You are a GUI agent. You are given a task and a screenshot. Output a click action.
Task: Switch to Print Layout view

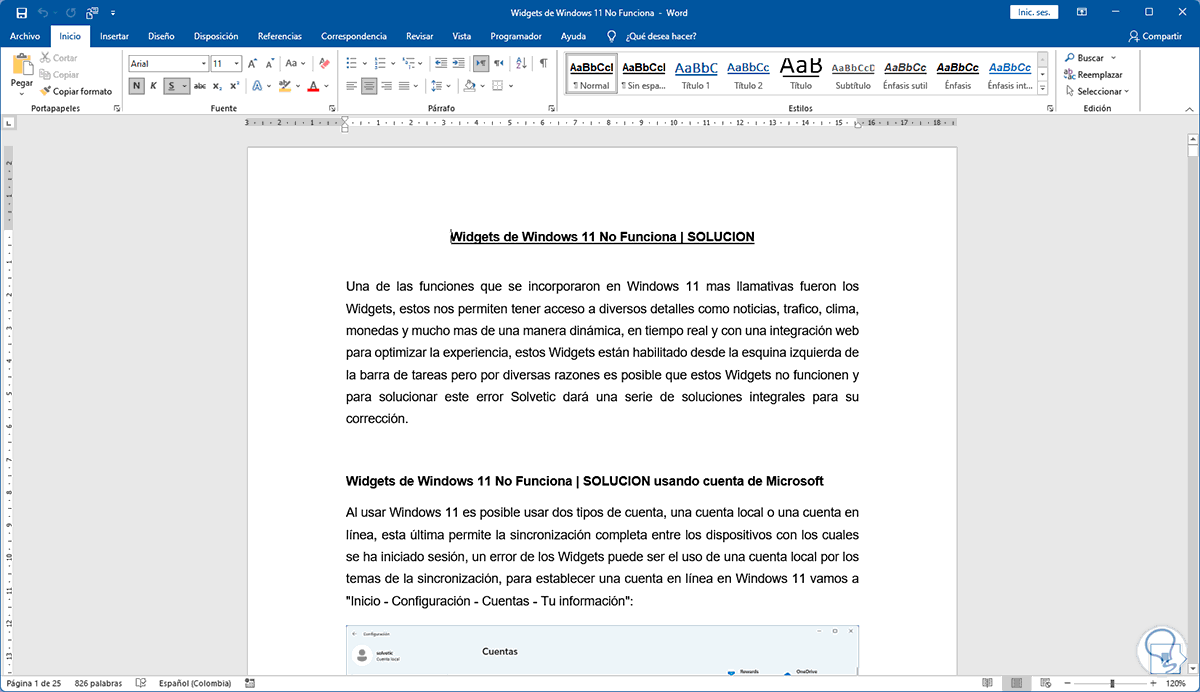1016,683
